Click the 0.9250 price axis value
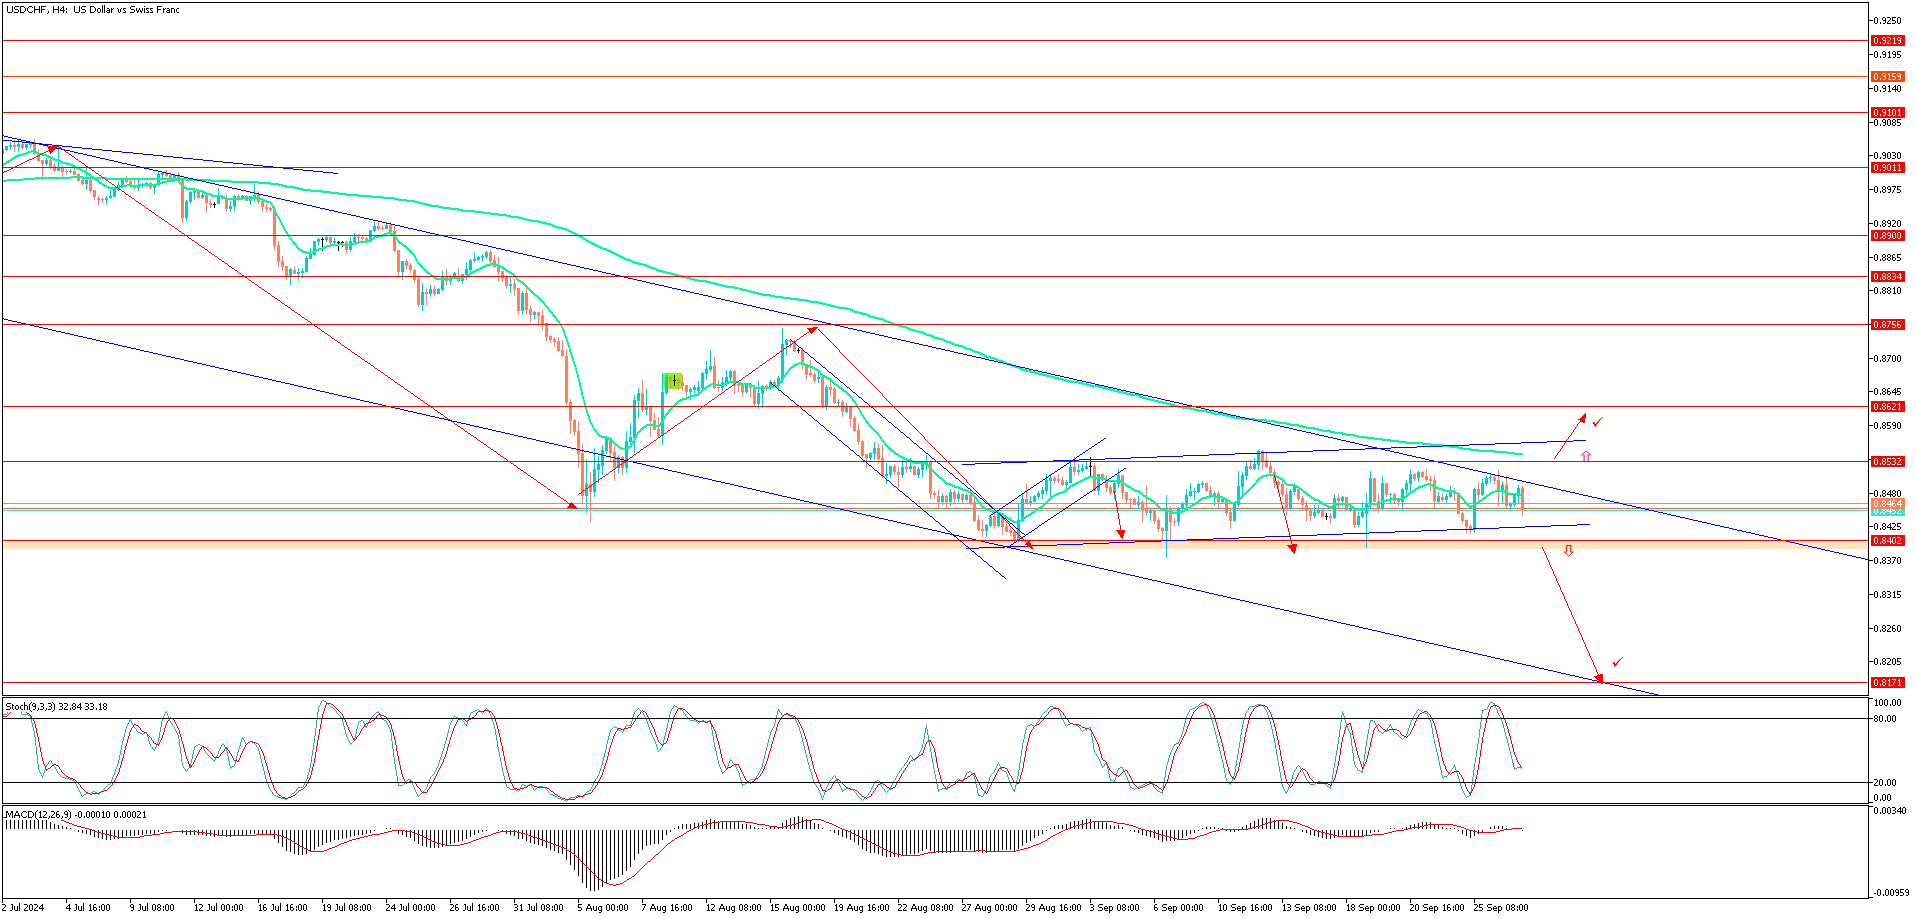 point(1887,21)
